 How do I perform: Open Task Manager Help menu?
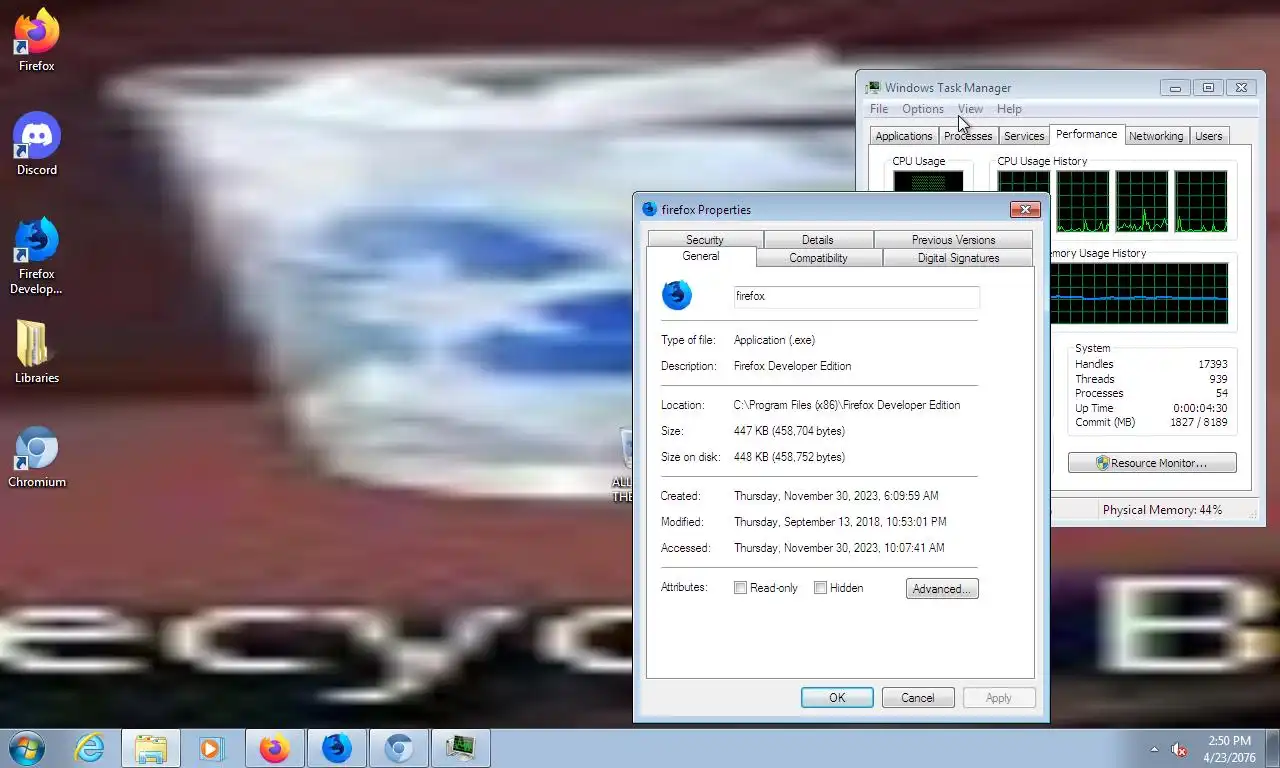pos(1009,109)
